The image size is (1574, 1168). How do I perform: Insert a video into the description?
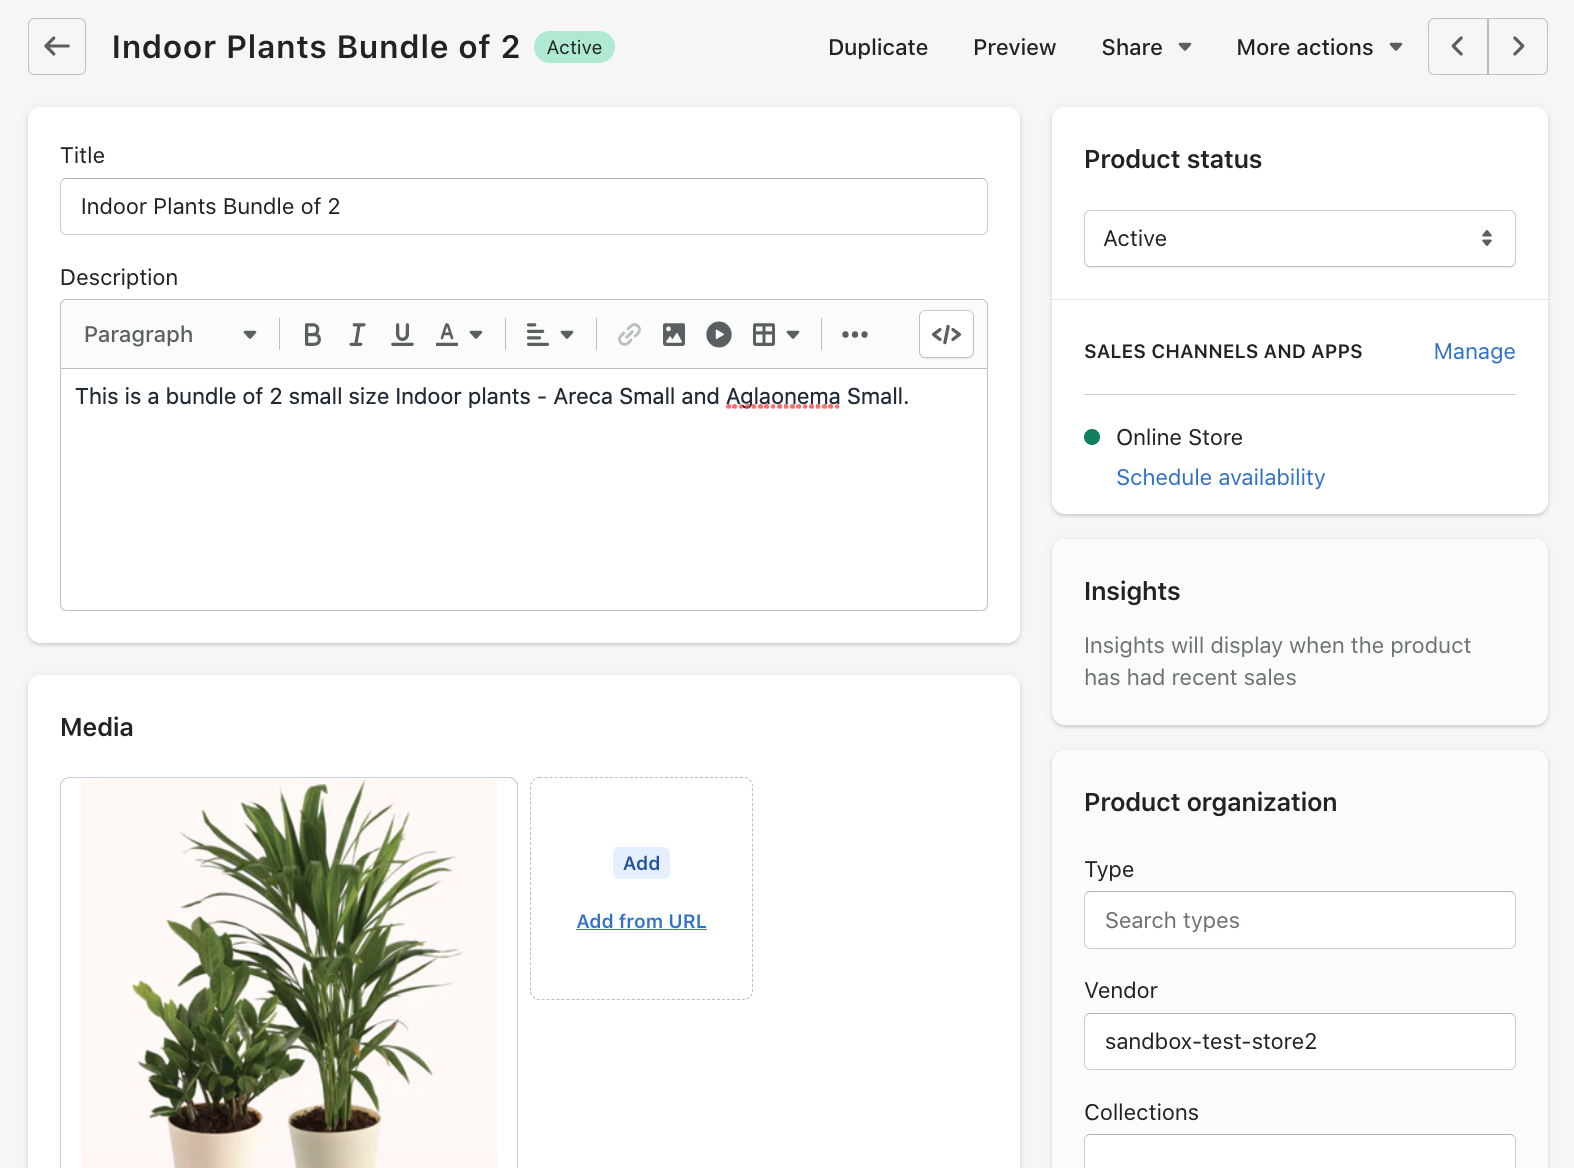[719, 335]
